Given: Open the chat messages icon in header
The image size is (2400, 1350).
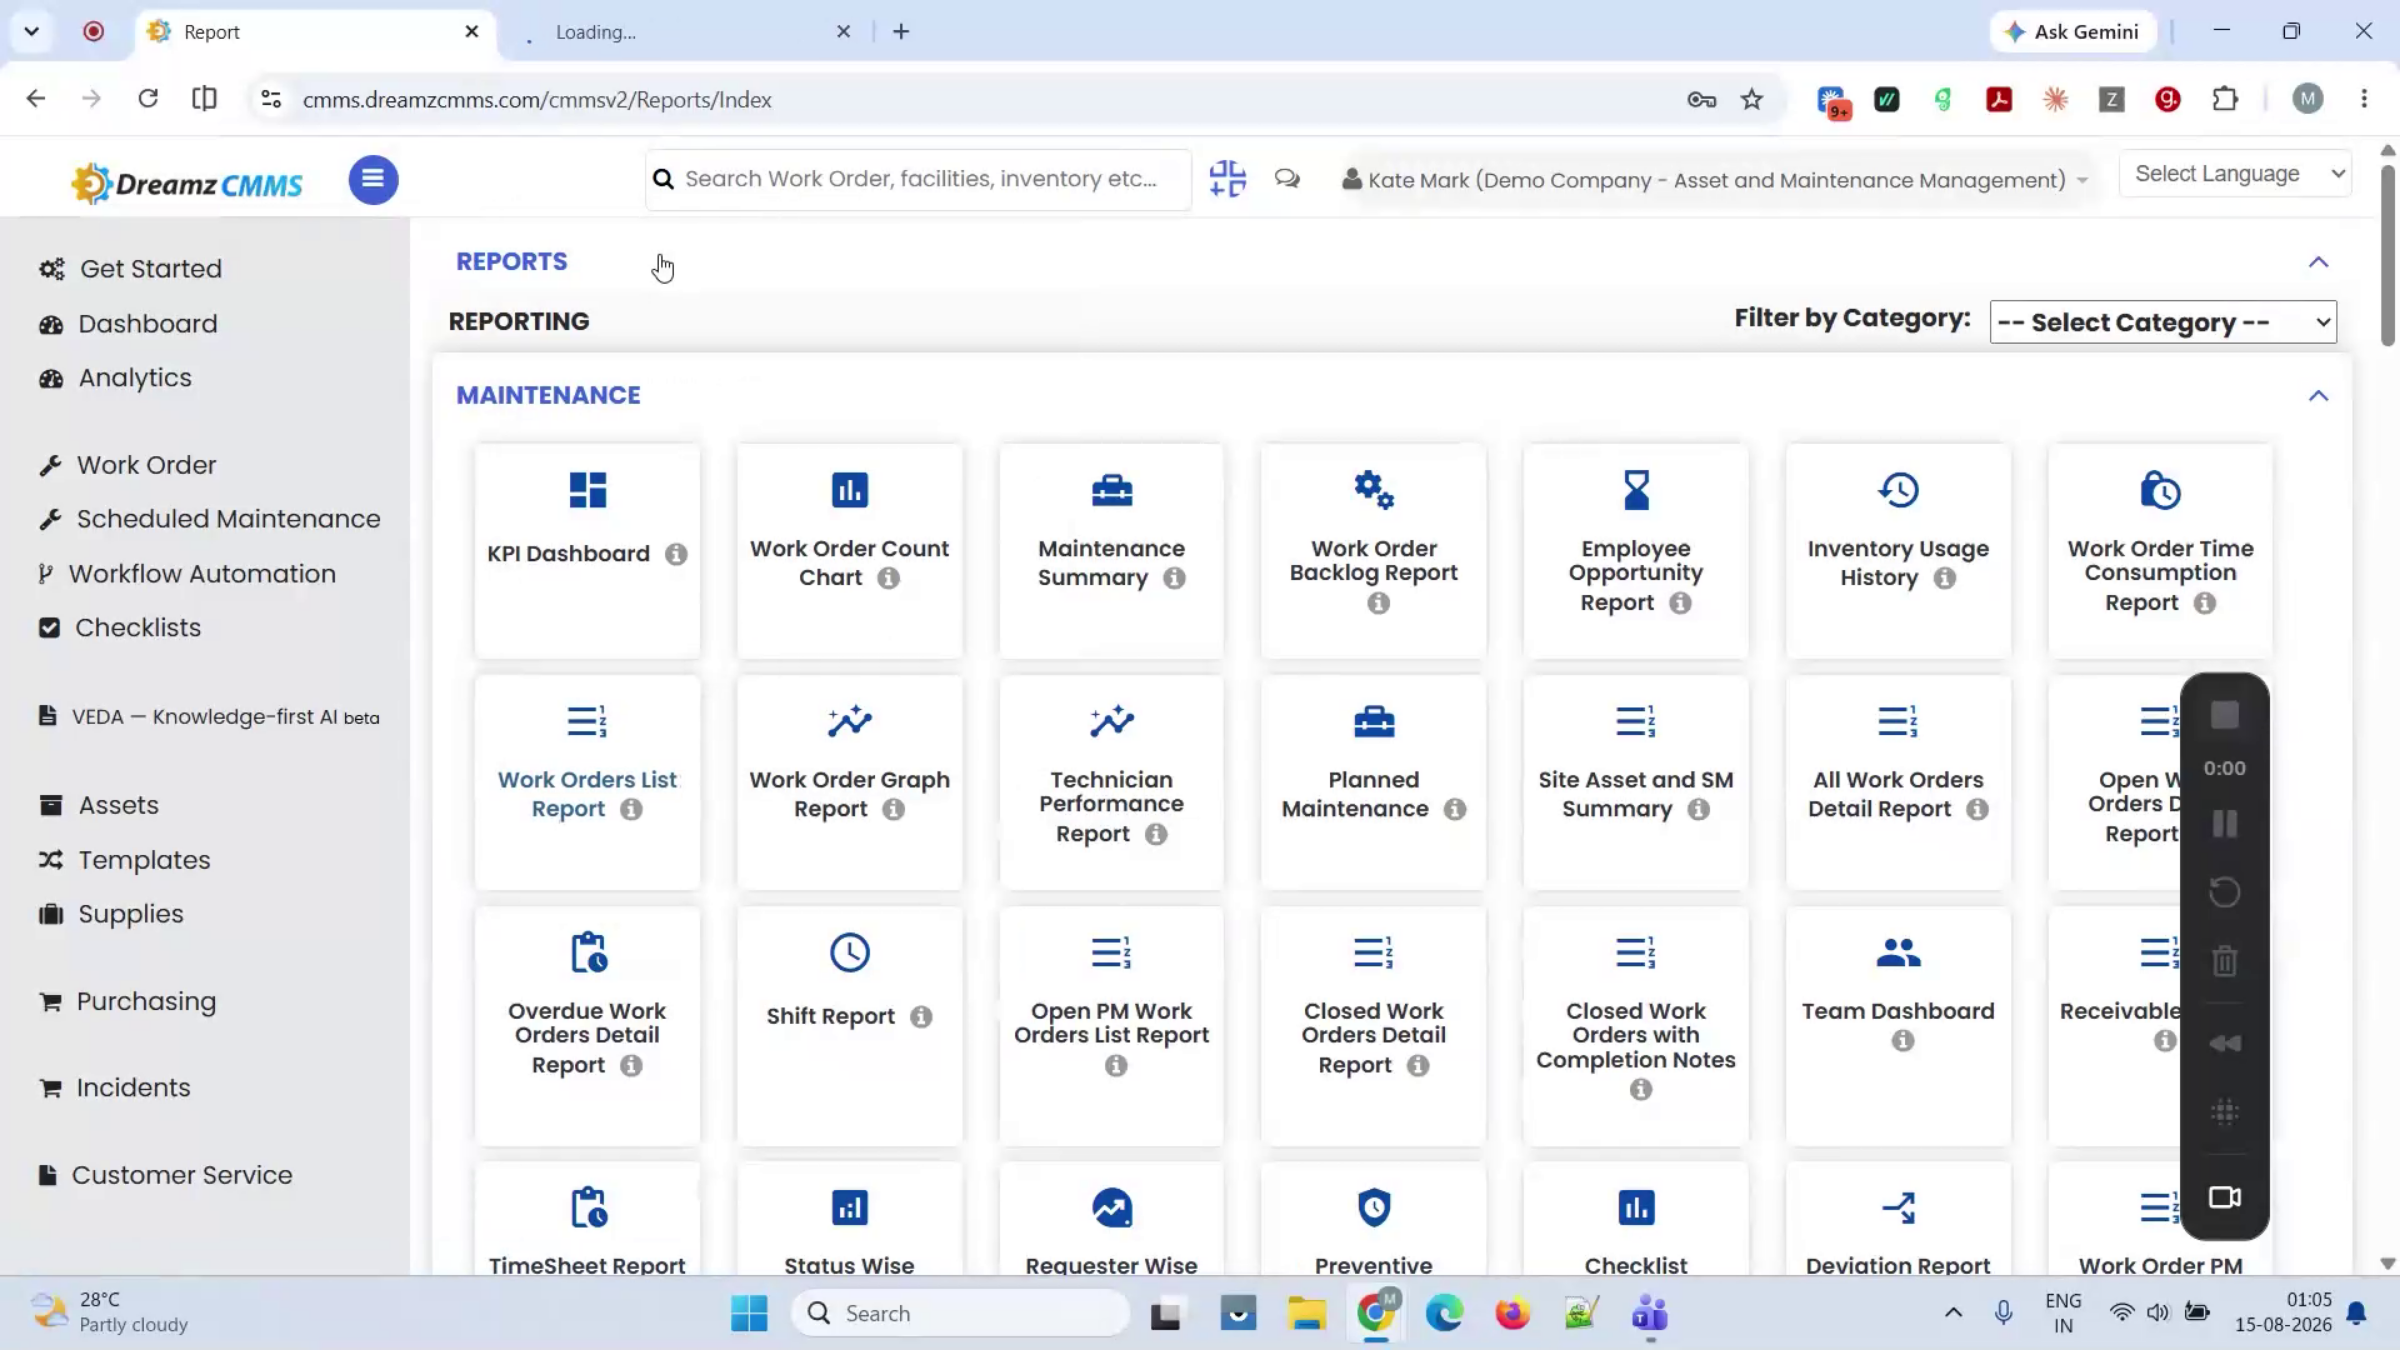Looking at the screenshot, I should pos(1287,180).
